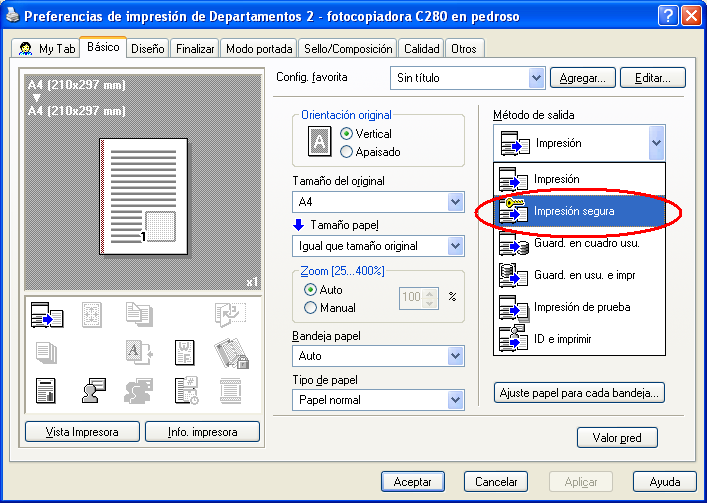
Task: Click the document with bar chart icon
Action: tap(46, 390)
